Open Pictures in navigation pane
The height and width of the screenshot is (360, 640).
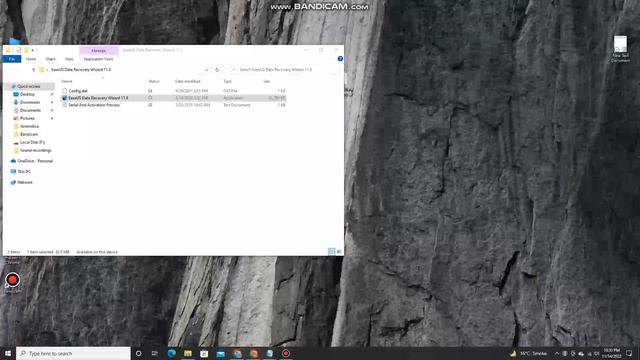27,118
